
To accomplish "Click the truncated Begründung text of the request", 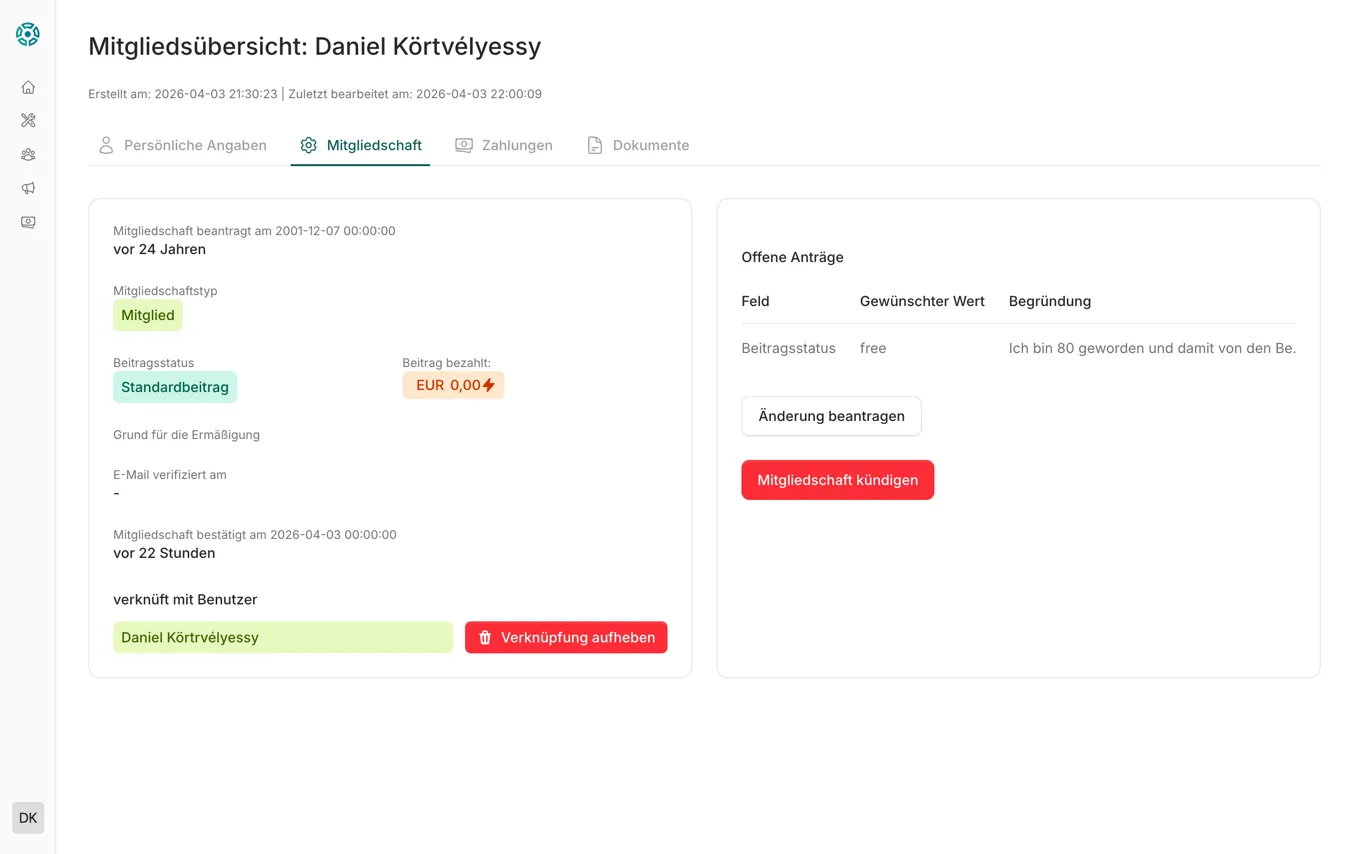I will pos(1151,348).
